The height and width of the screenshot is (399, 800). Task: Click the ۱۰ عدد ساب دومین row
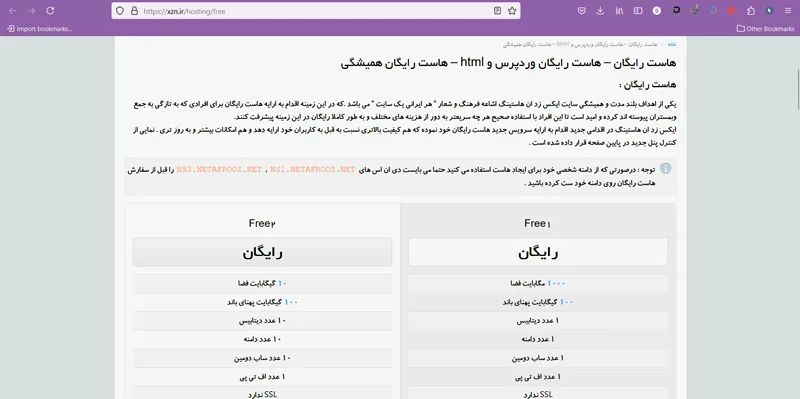click(262, 358)
